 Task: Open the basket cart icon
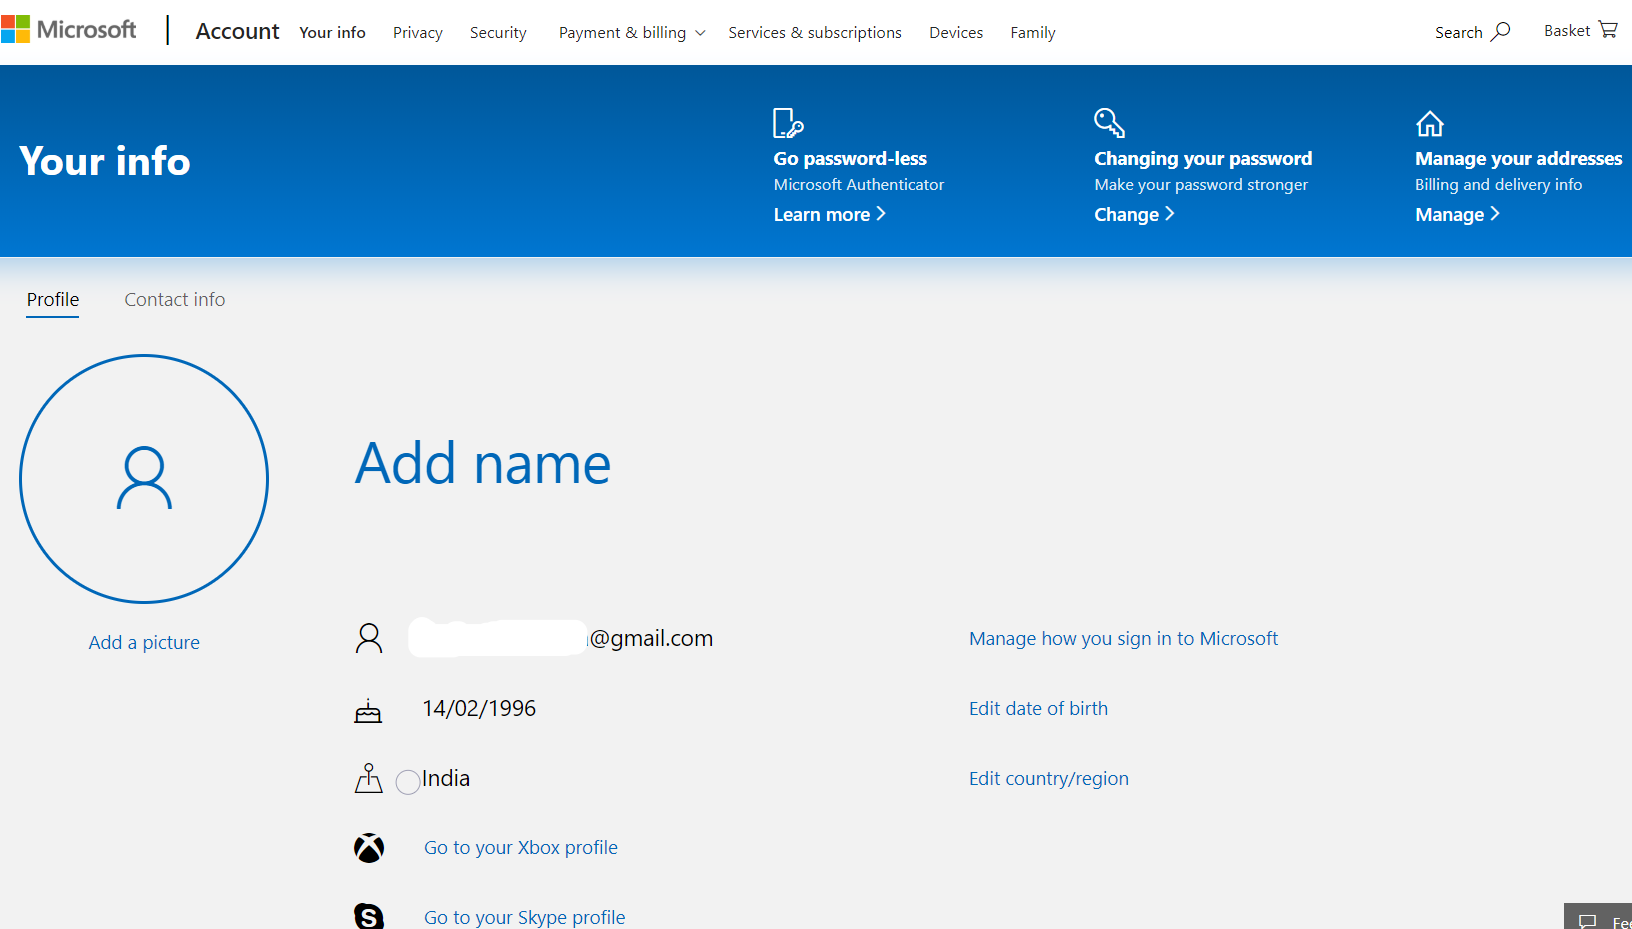pyautogui.click(x=1608, y=30)
